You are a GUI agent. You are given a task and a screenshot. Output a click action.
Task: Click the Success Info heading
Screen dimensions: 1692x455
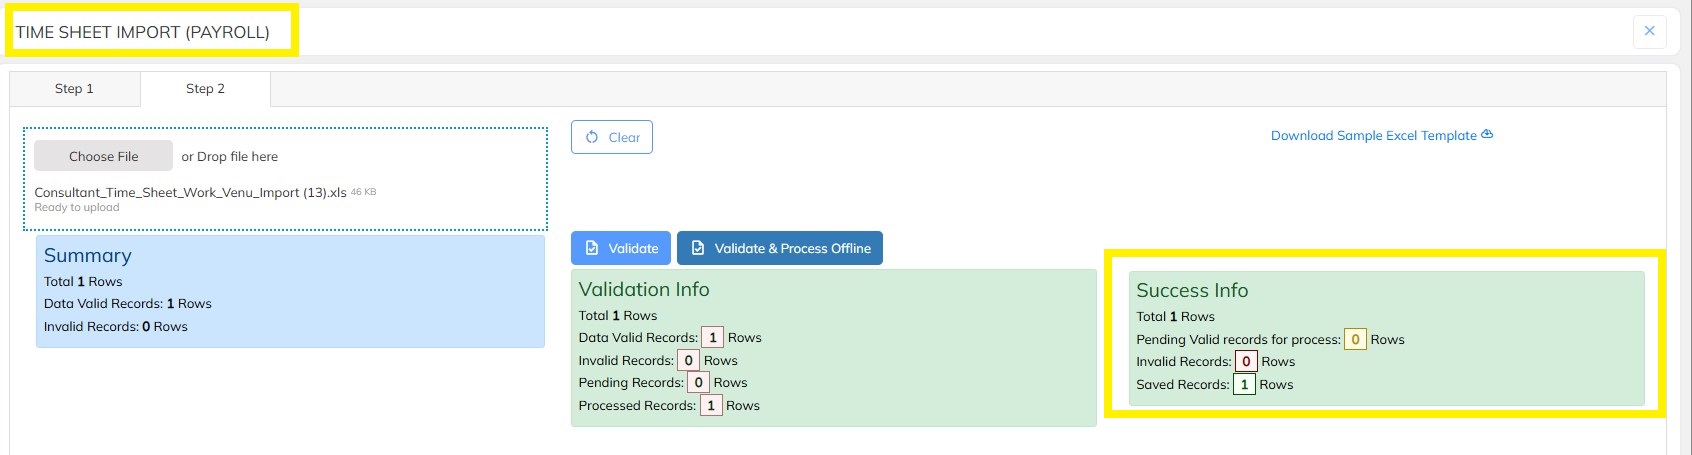click(1192, 290)
